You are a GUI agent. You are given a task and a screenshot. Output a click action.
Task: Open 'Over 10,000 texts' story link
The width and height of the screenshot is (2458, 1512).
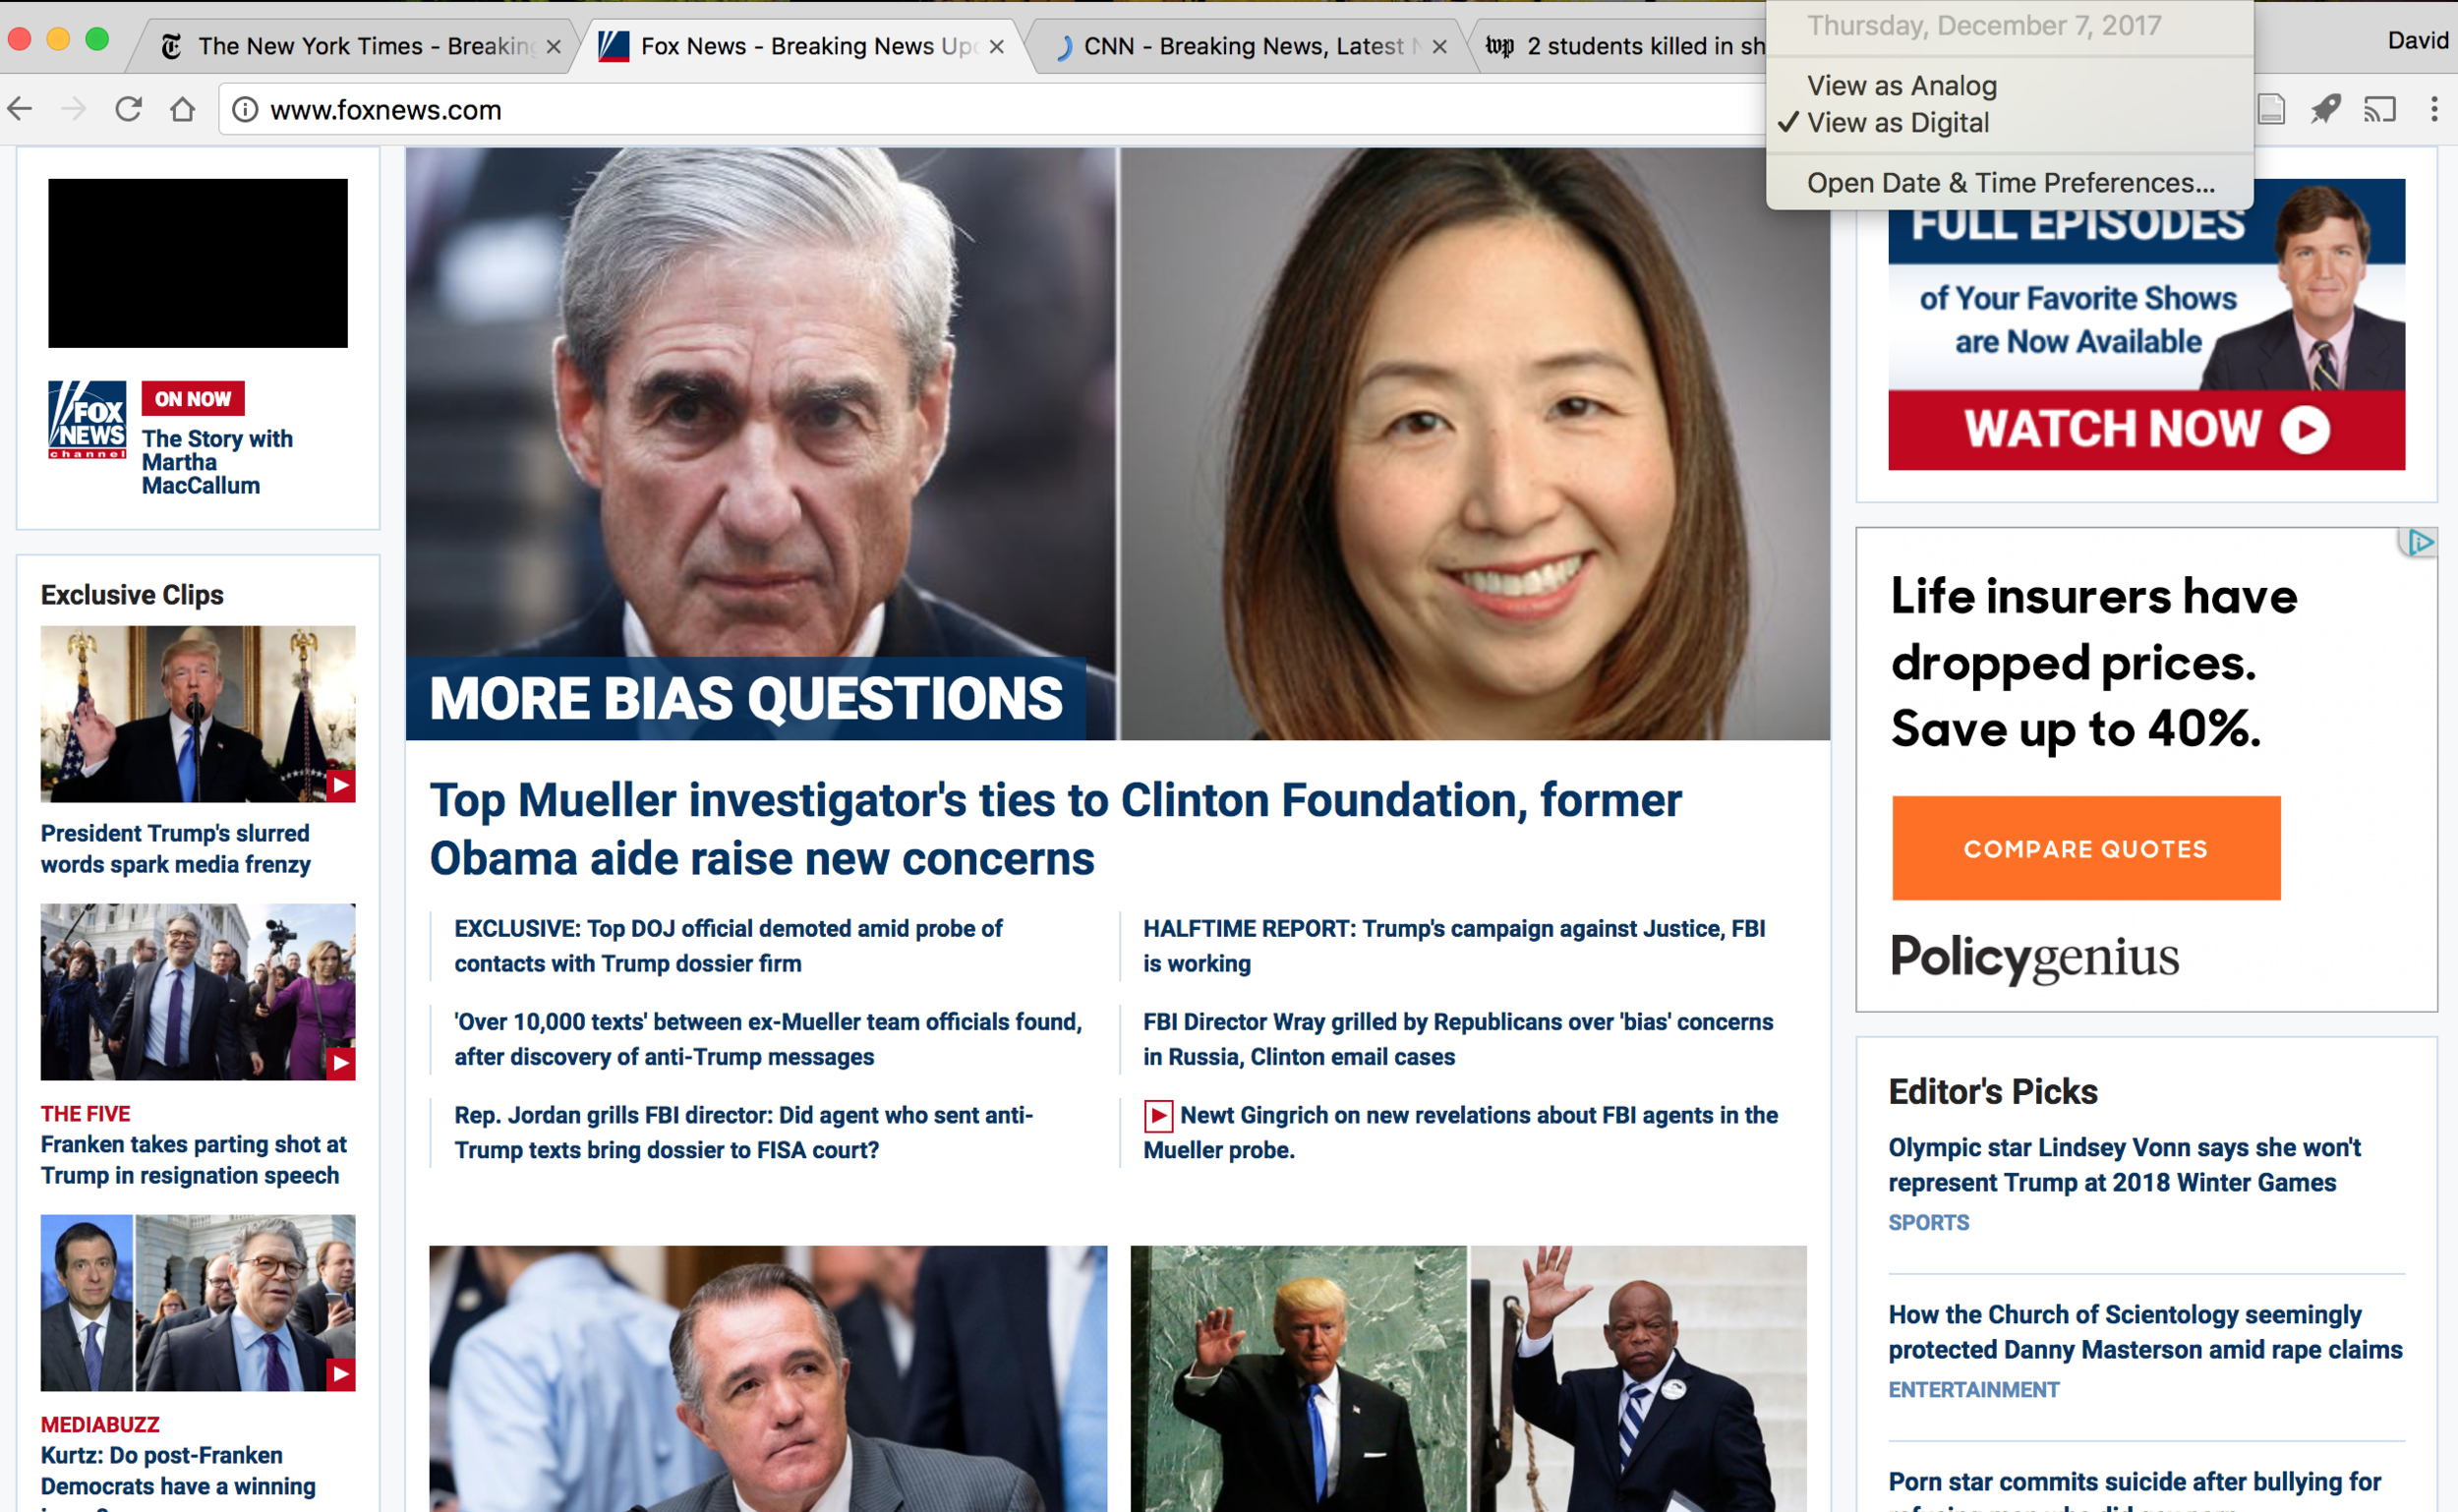tap(768, 1039)
